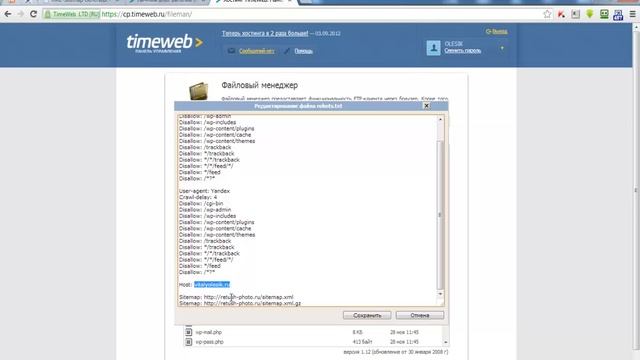
Task: Click the logout link at top right
Action: 496,31
